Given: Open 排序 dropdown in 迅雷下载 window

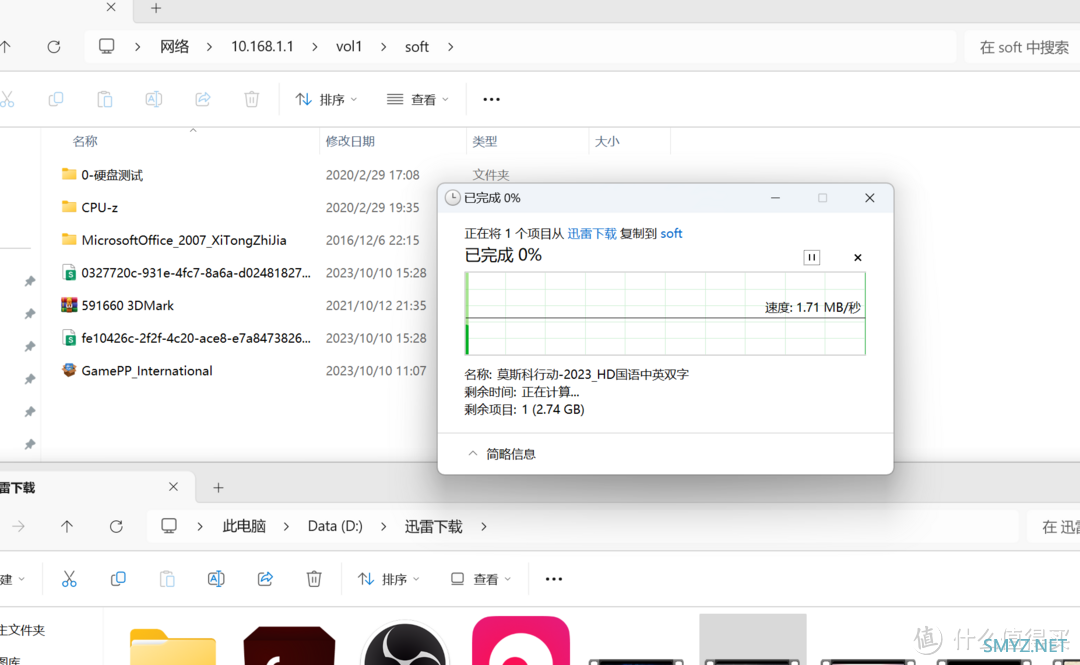Looking at the screenshot, I should click(389, 579).
